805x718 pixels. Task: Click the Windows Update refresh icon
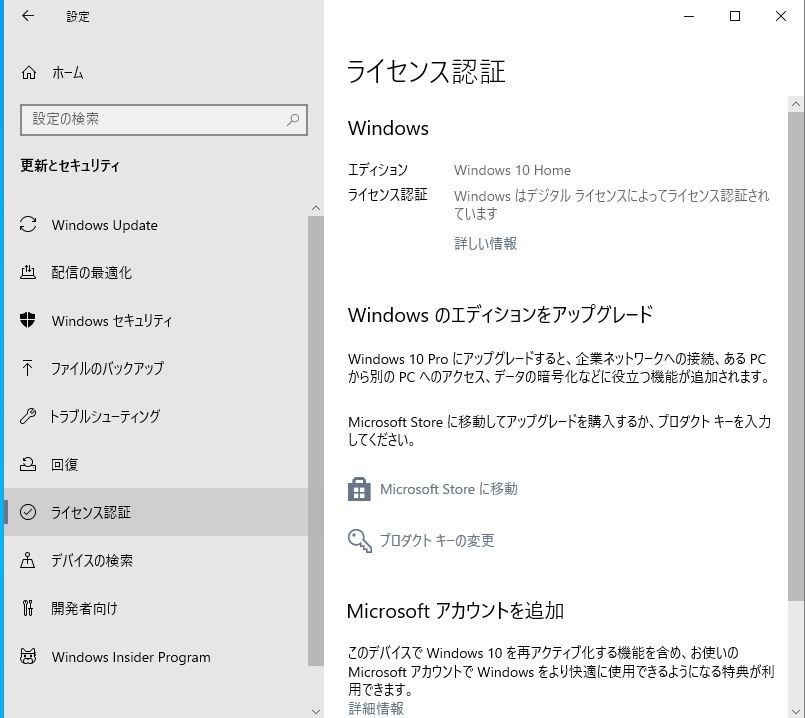(28, 224)
